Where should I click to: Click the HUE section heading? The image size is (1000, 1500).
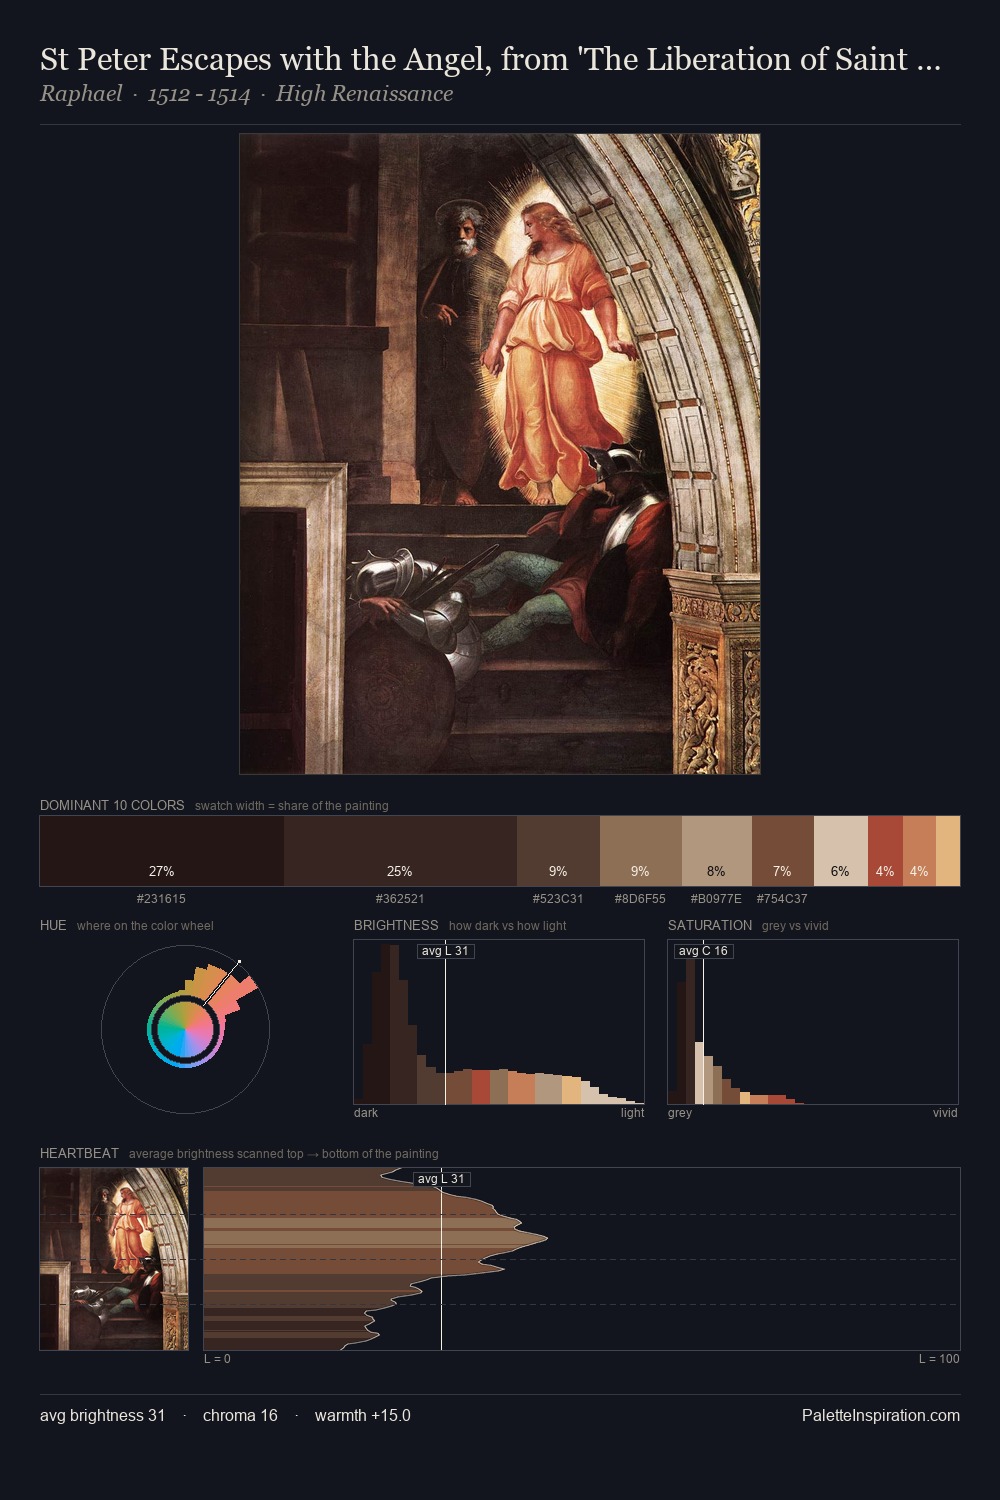53,925
